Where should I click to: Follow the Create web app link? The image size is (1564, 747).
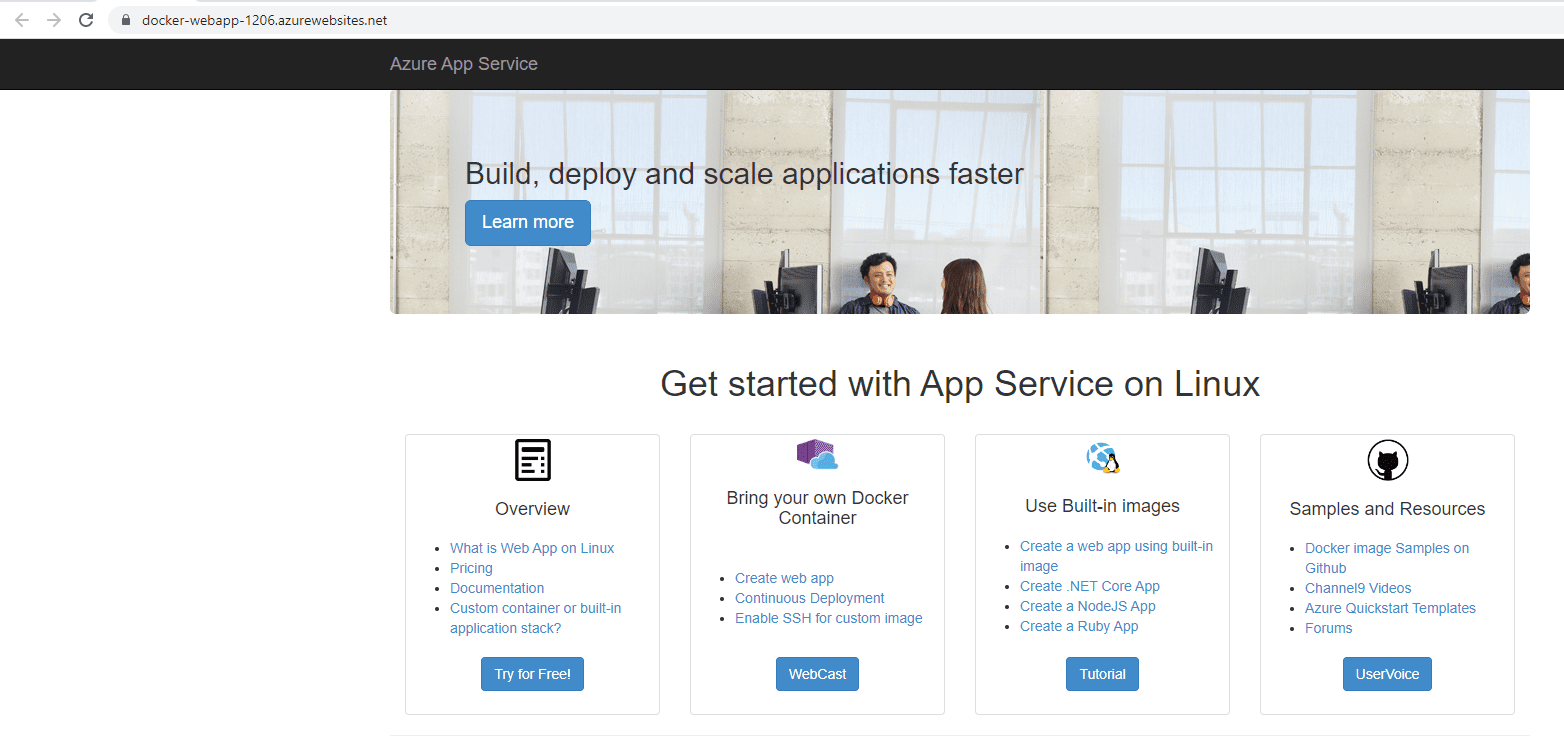coord(784,578)
